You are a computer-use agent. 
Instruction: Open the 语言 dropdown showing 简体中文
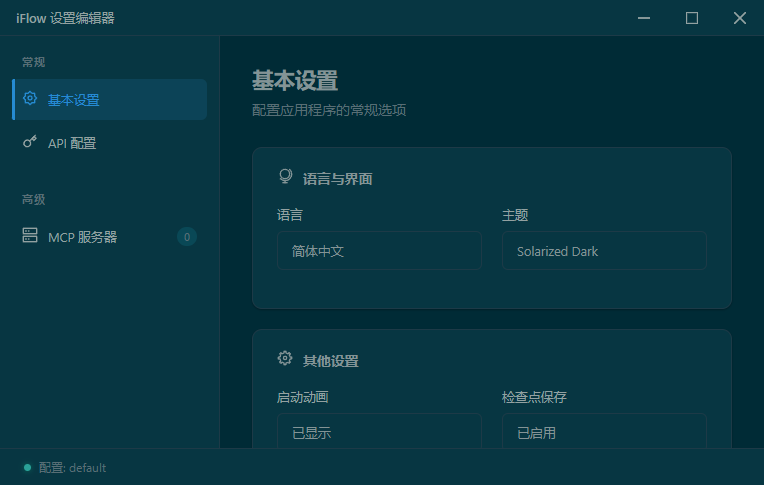[379, 251]
